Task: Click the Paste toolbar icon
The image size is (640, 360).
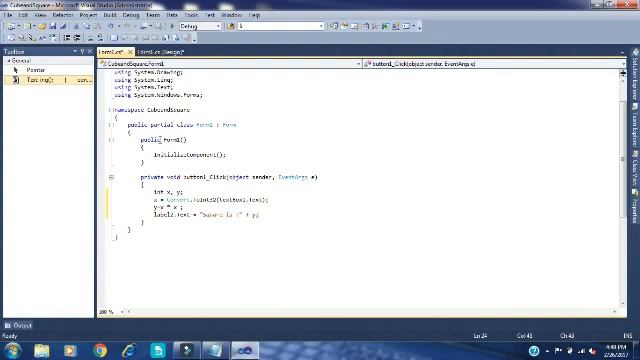Action: pyautogui.click(x=97, y=26)
